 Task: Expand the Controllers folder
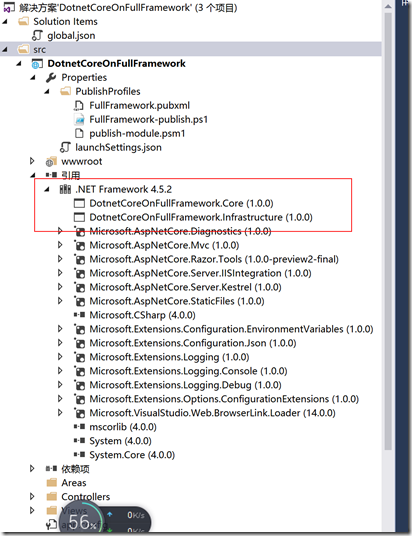click(x=32, y=496)
